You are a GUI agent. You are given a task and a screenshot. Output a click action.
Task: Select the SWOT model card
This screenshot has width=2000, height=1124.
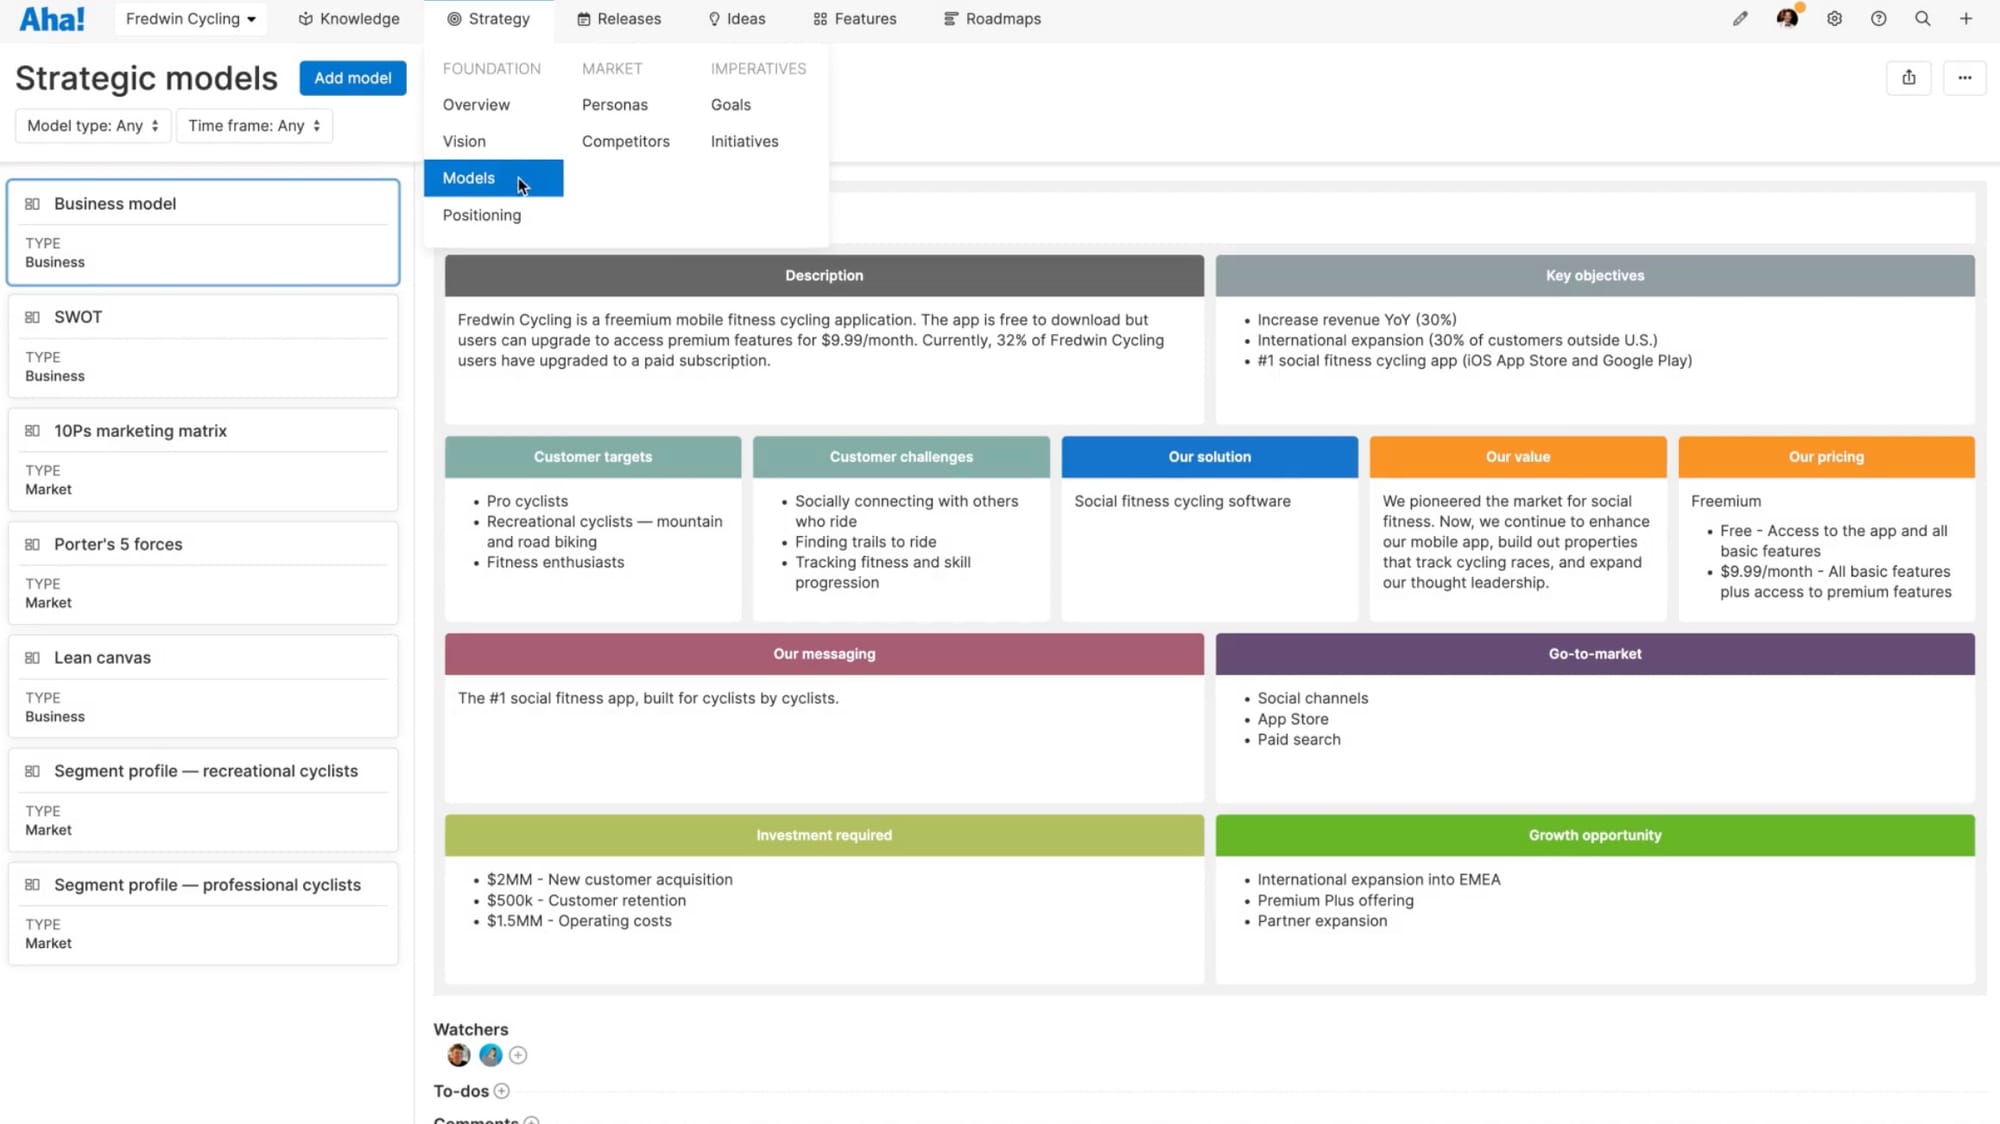pyautogui.click(x=203, y=346)
